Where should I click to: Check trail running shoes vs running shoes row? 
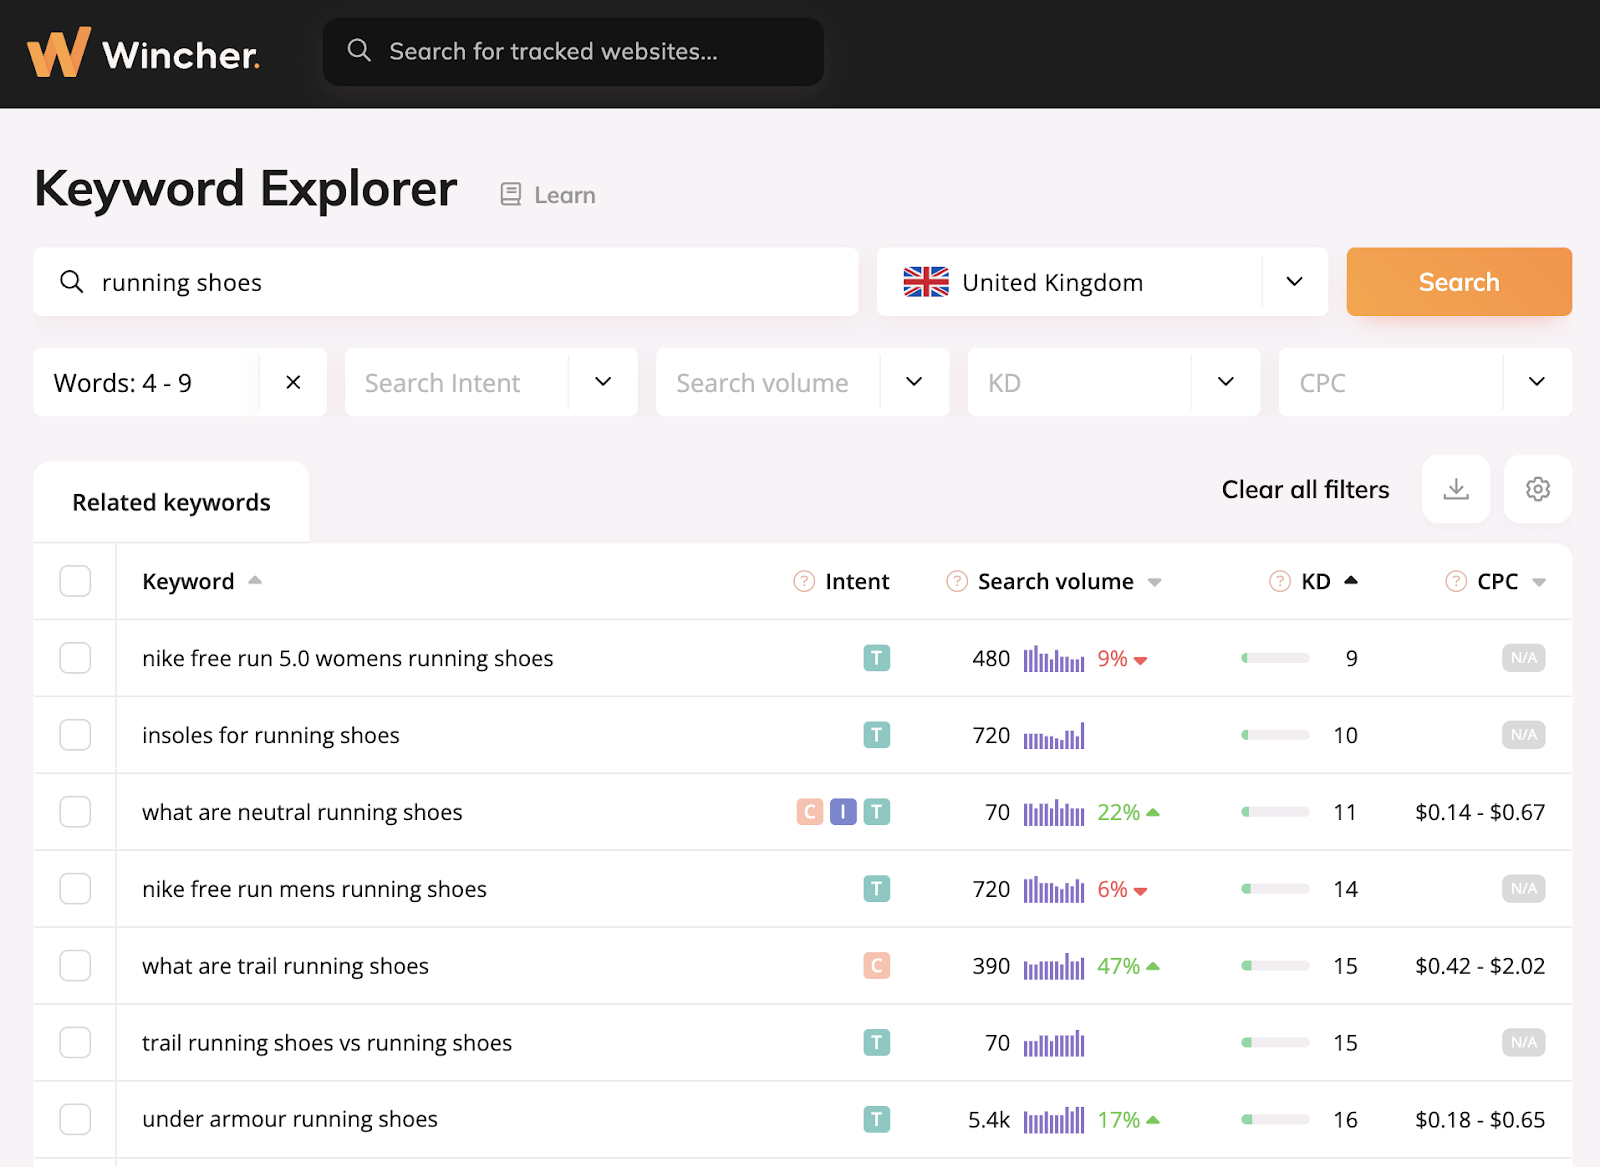(75, 1042)
